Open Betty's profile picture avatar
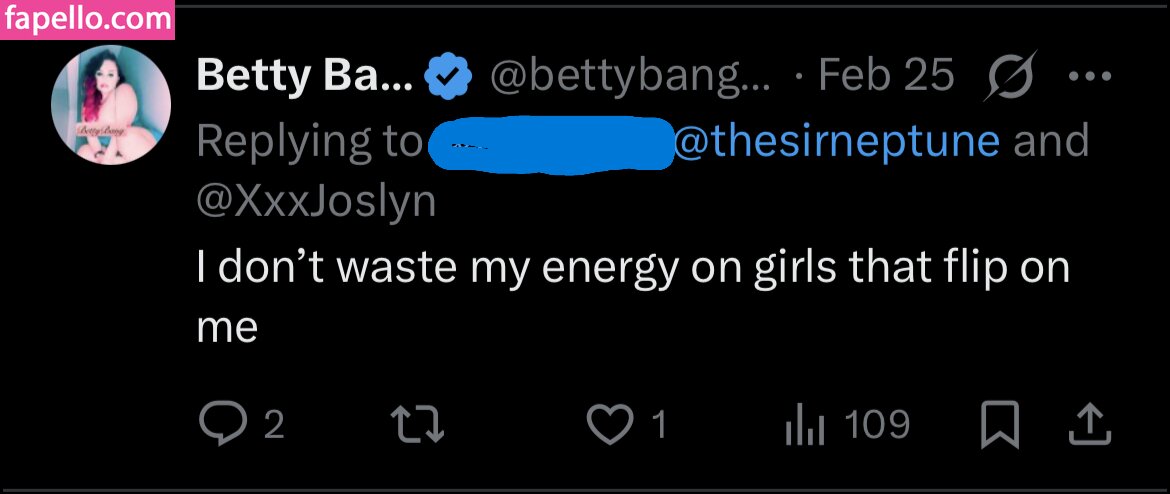 click(x=111, y=103)
